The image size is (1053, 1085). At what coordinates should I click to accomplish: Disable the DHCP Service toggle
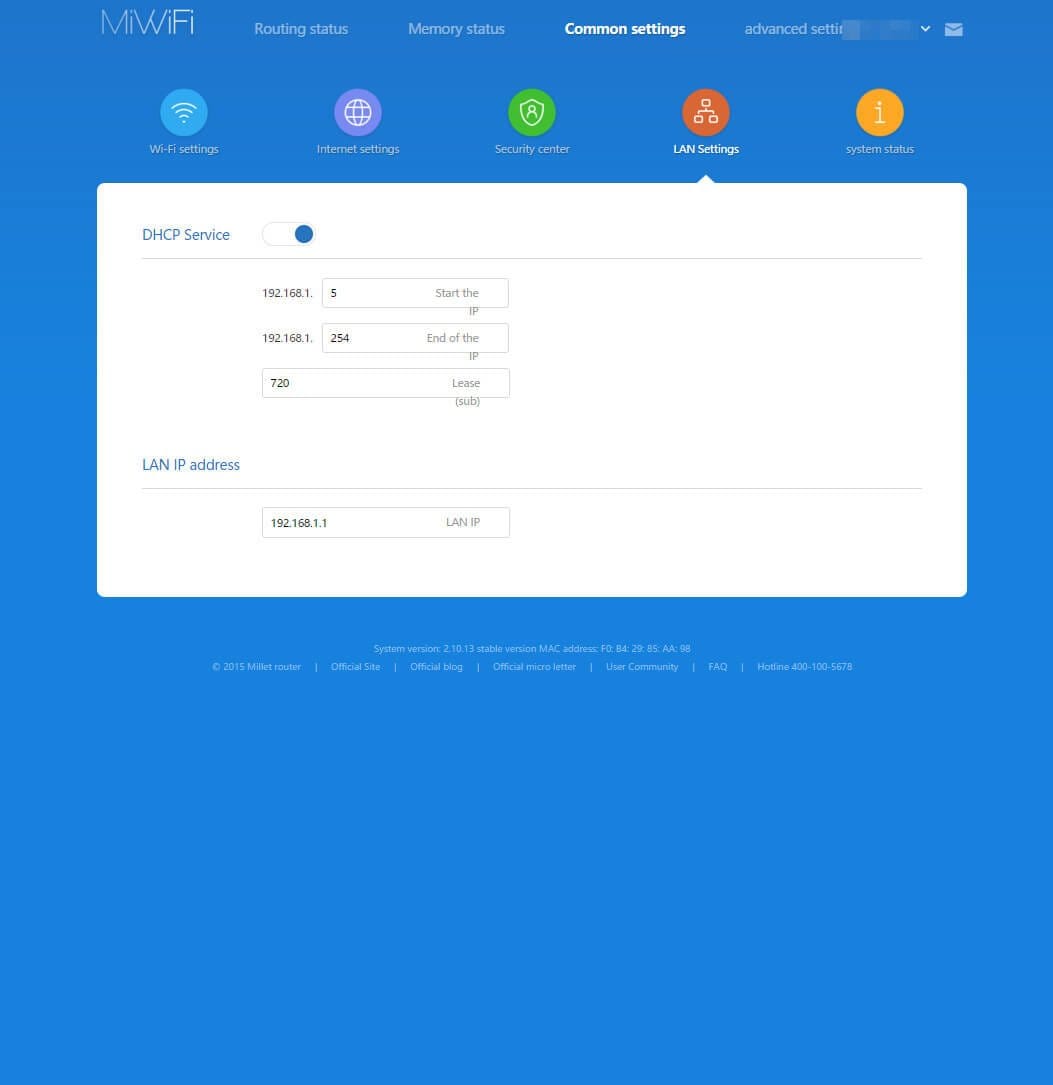tap(289, 234)
